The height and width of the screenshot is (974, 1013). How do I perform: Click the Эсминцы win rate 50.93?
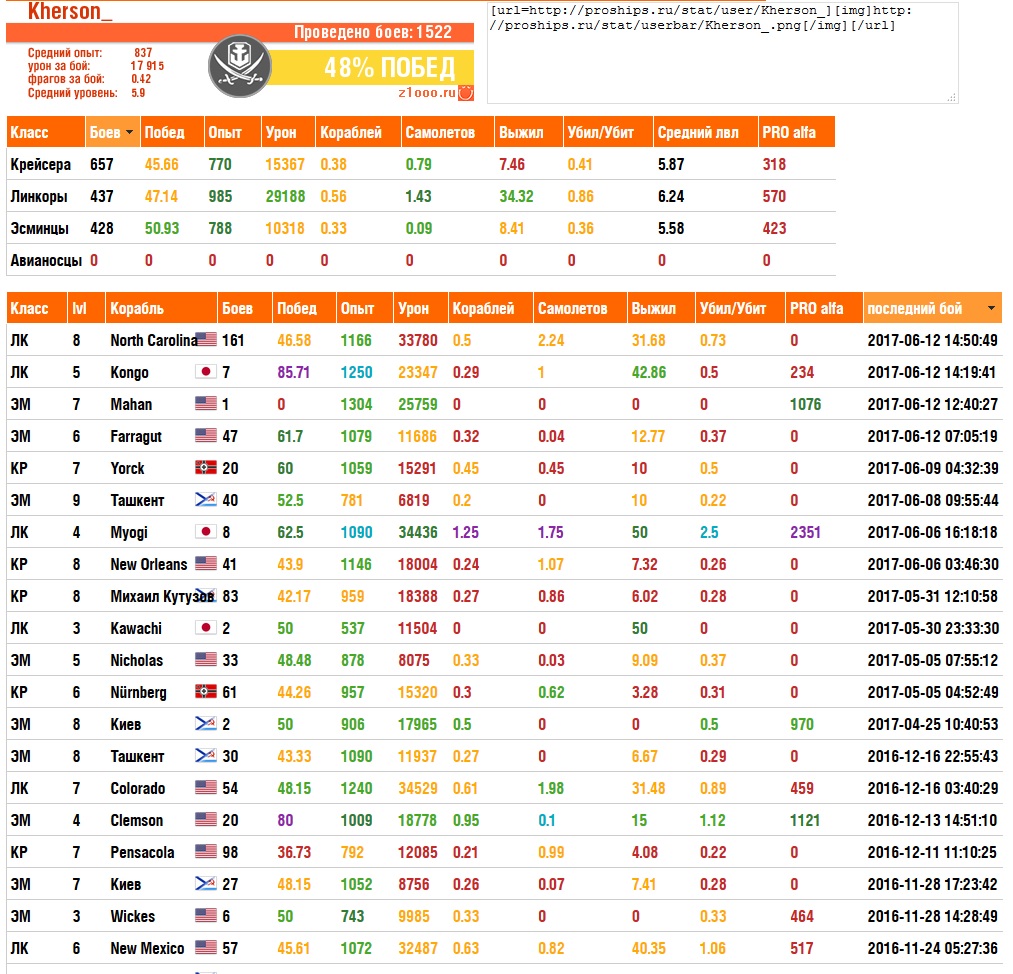click(162, 228)
